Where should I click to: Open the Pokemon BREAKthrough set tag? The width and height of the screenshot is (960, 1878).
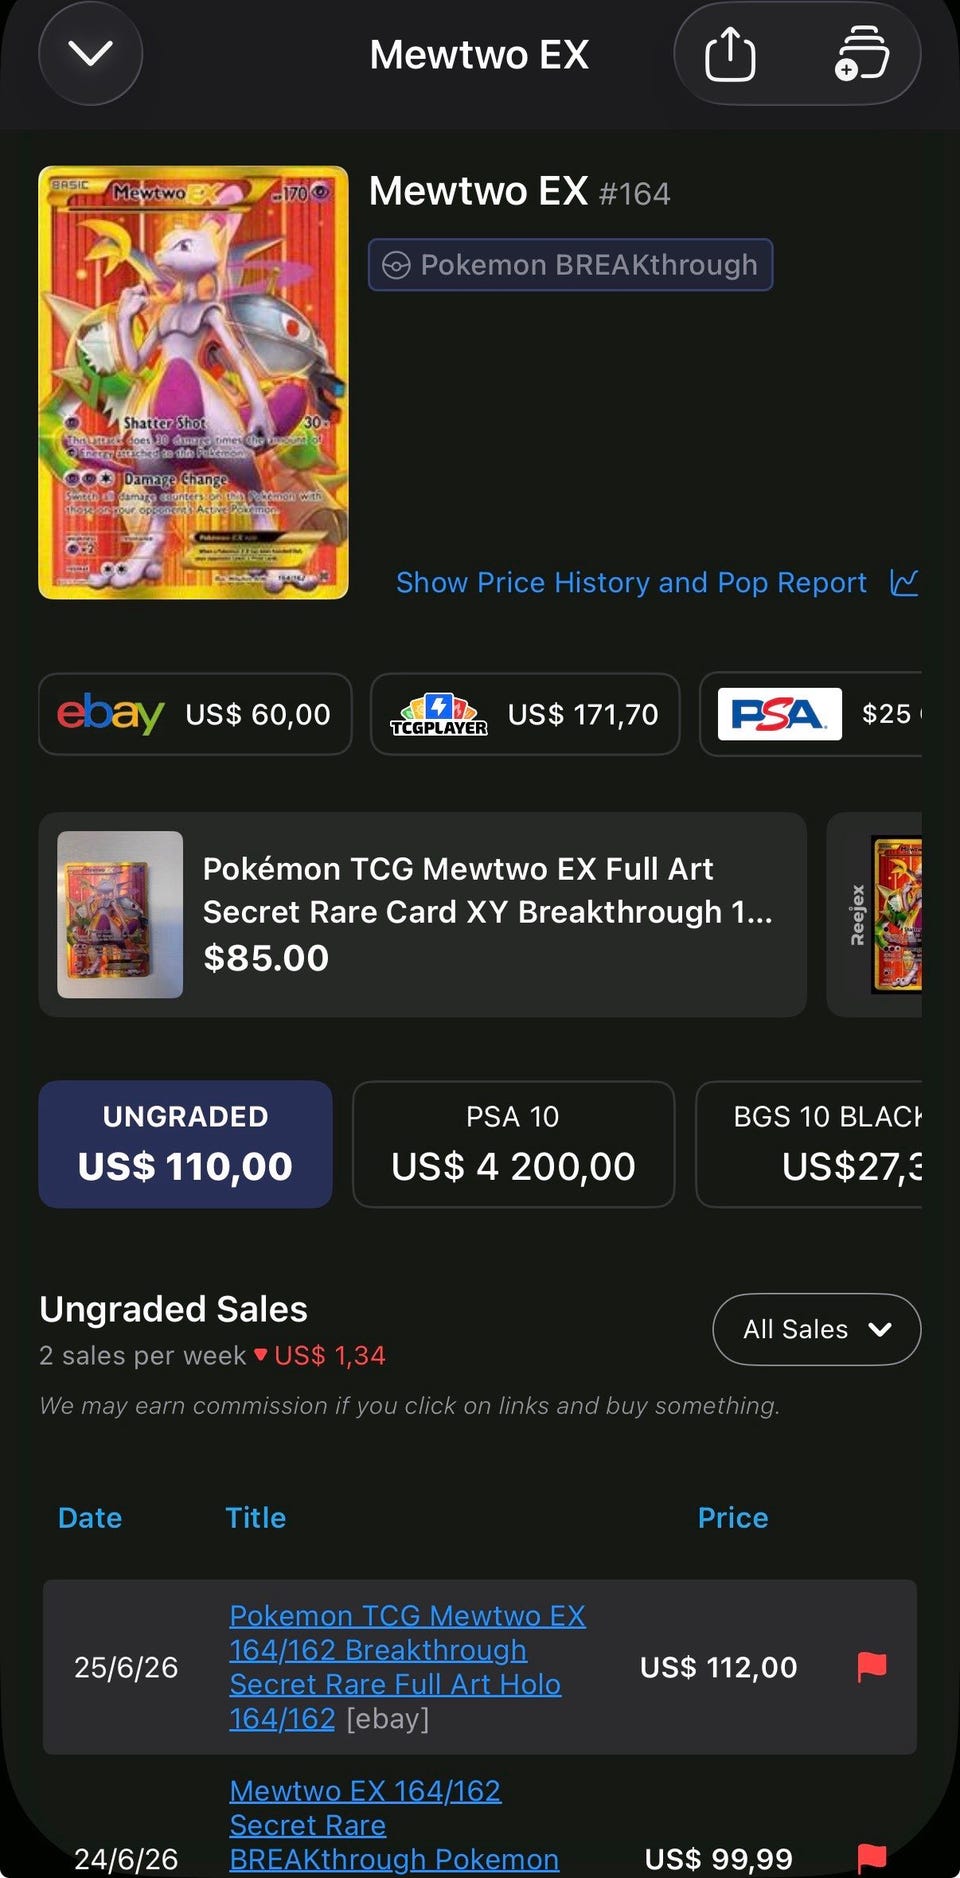[x=570, y=265]
